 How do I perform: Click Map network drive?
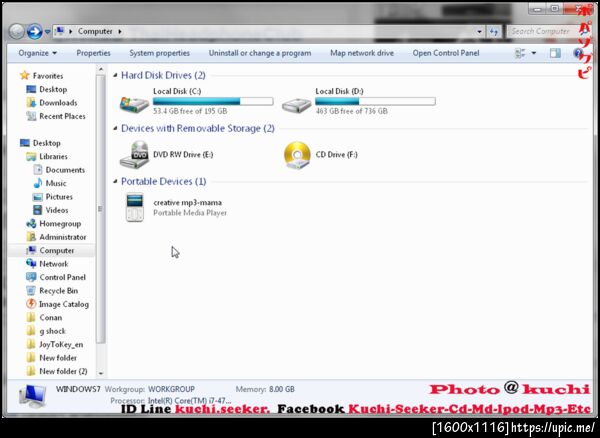click(362, 53)
